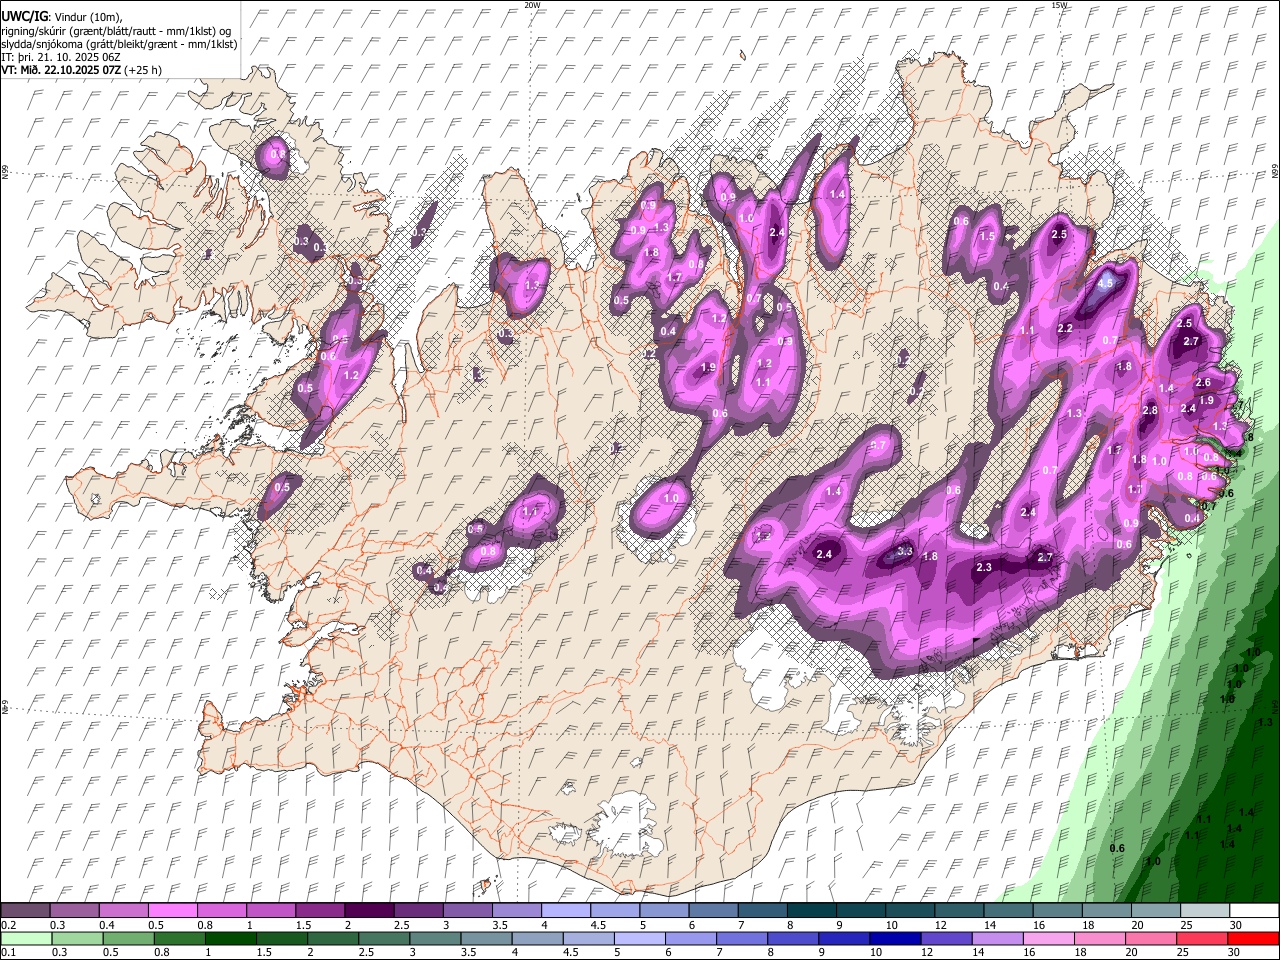The height and width of the screenshot is (960, 1280).
Task: Click the 0.4 swatch in the upper snow legend
Action: click(x=123, y=911)
